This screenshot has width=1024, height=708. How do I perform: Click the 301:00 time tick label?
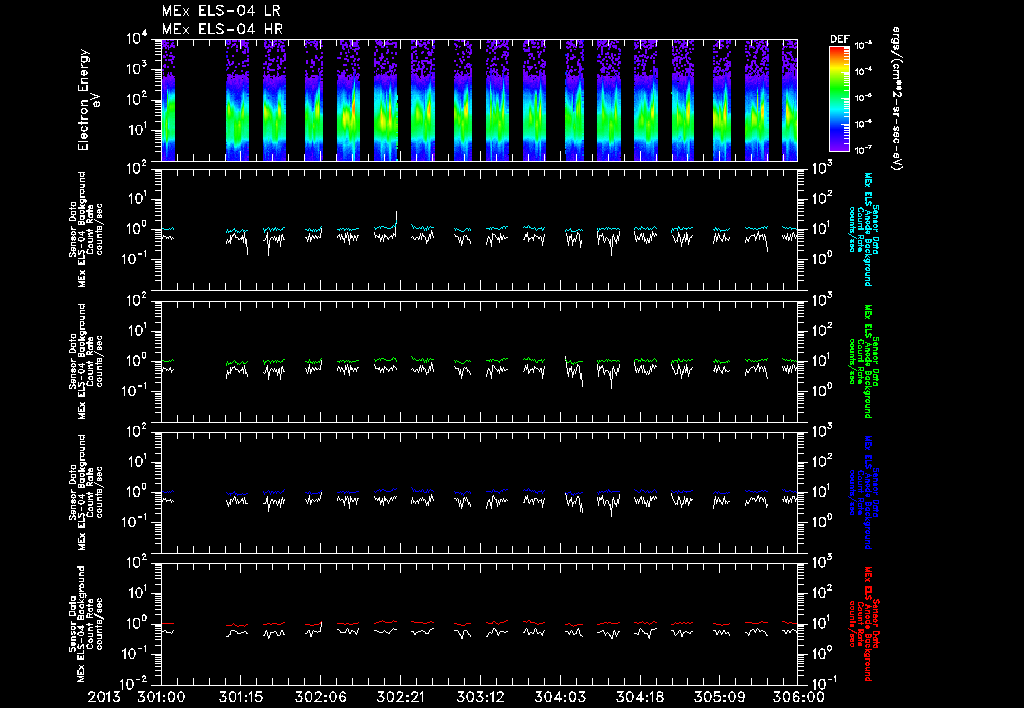(161, 698)
